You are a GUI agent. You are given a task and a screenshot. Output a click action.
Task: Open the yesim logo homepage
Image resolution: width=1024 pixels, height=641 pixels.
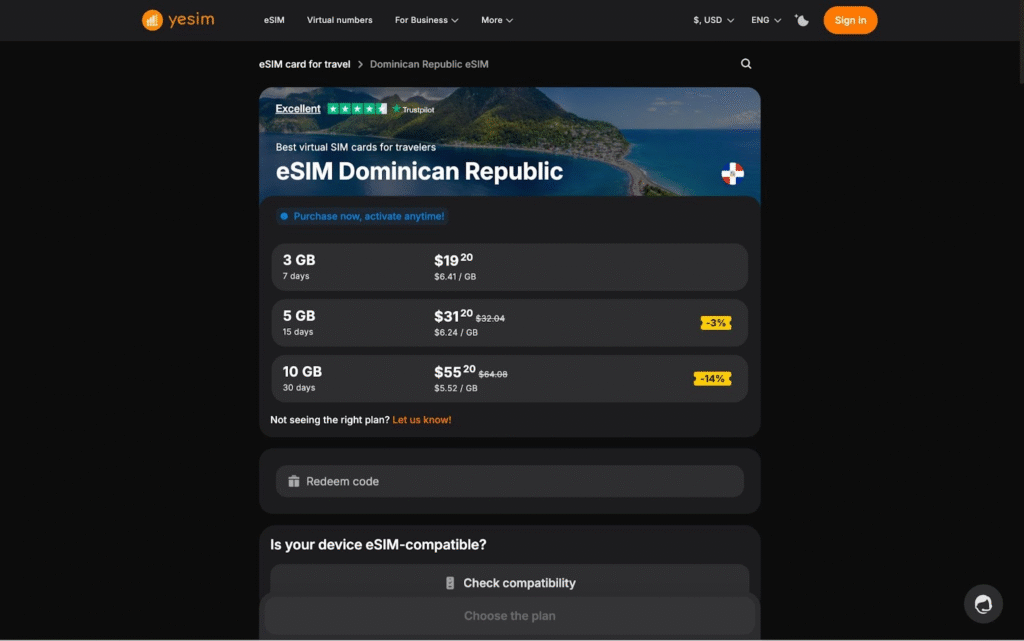click(178, 20)
